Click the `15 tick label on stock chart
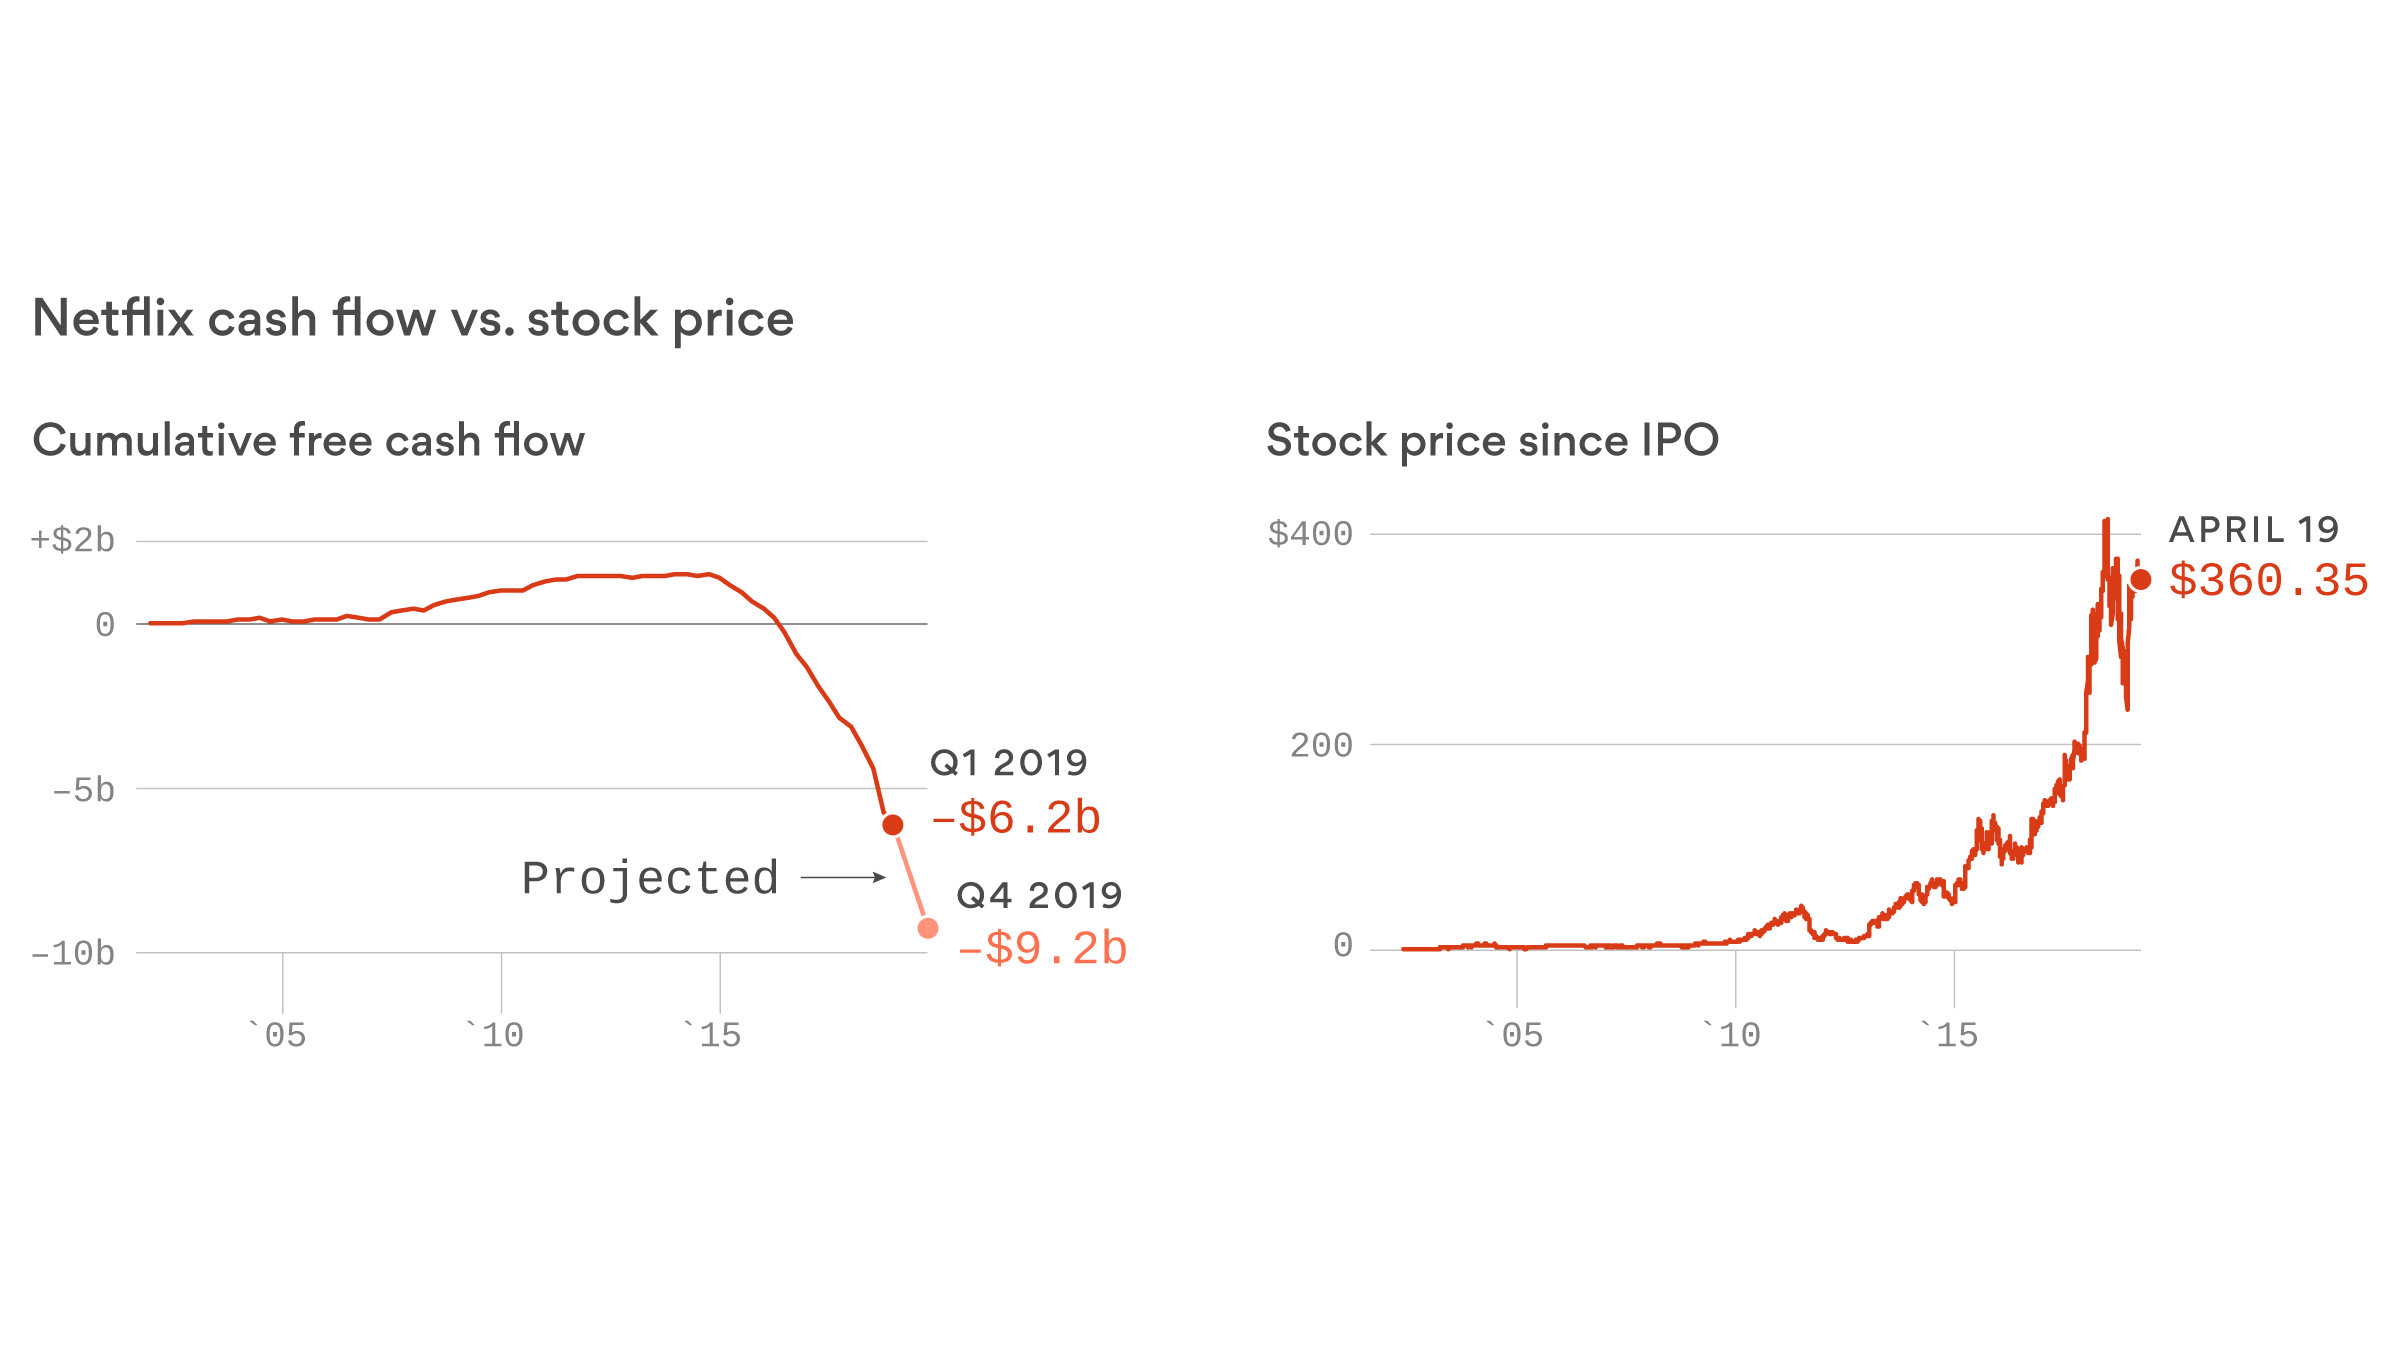Viewport: 2400px width, 1350px height. tap(1951, 1035)
